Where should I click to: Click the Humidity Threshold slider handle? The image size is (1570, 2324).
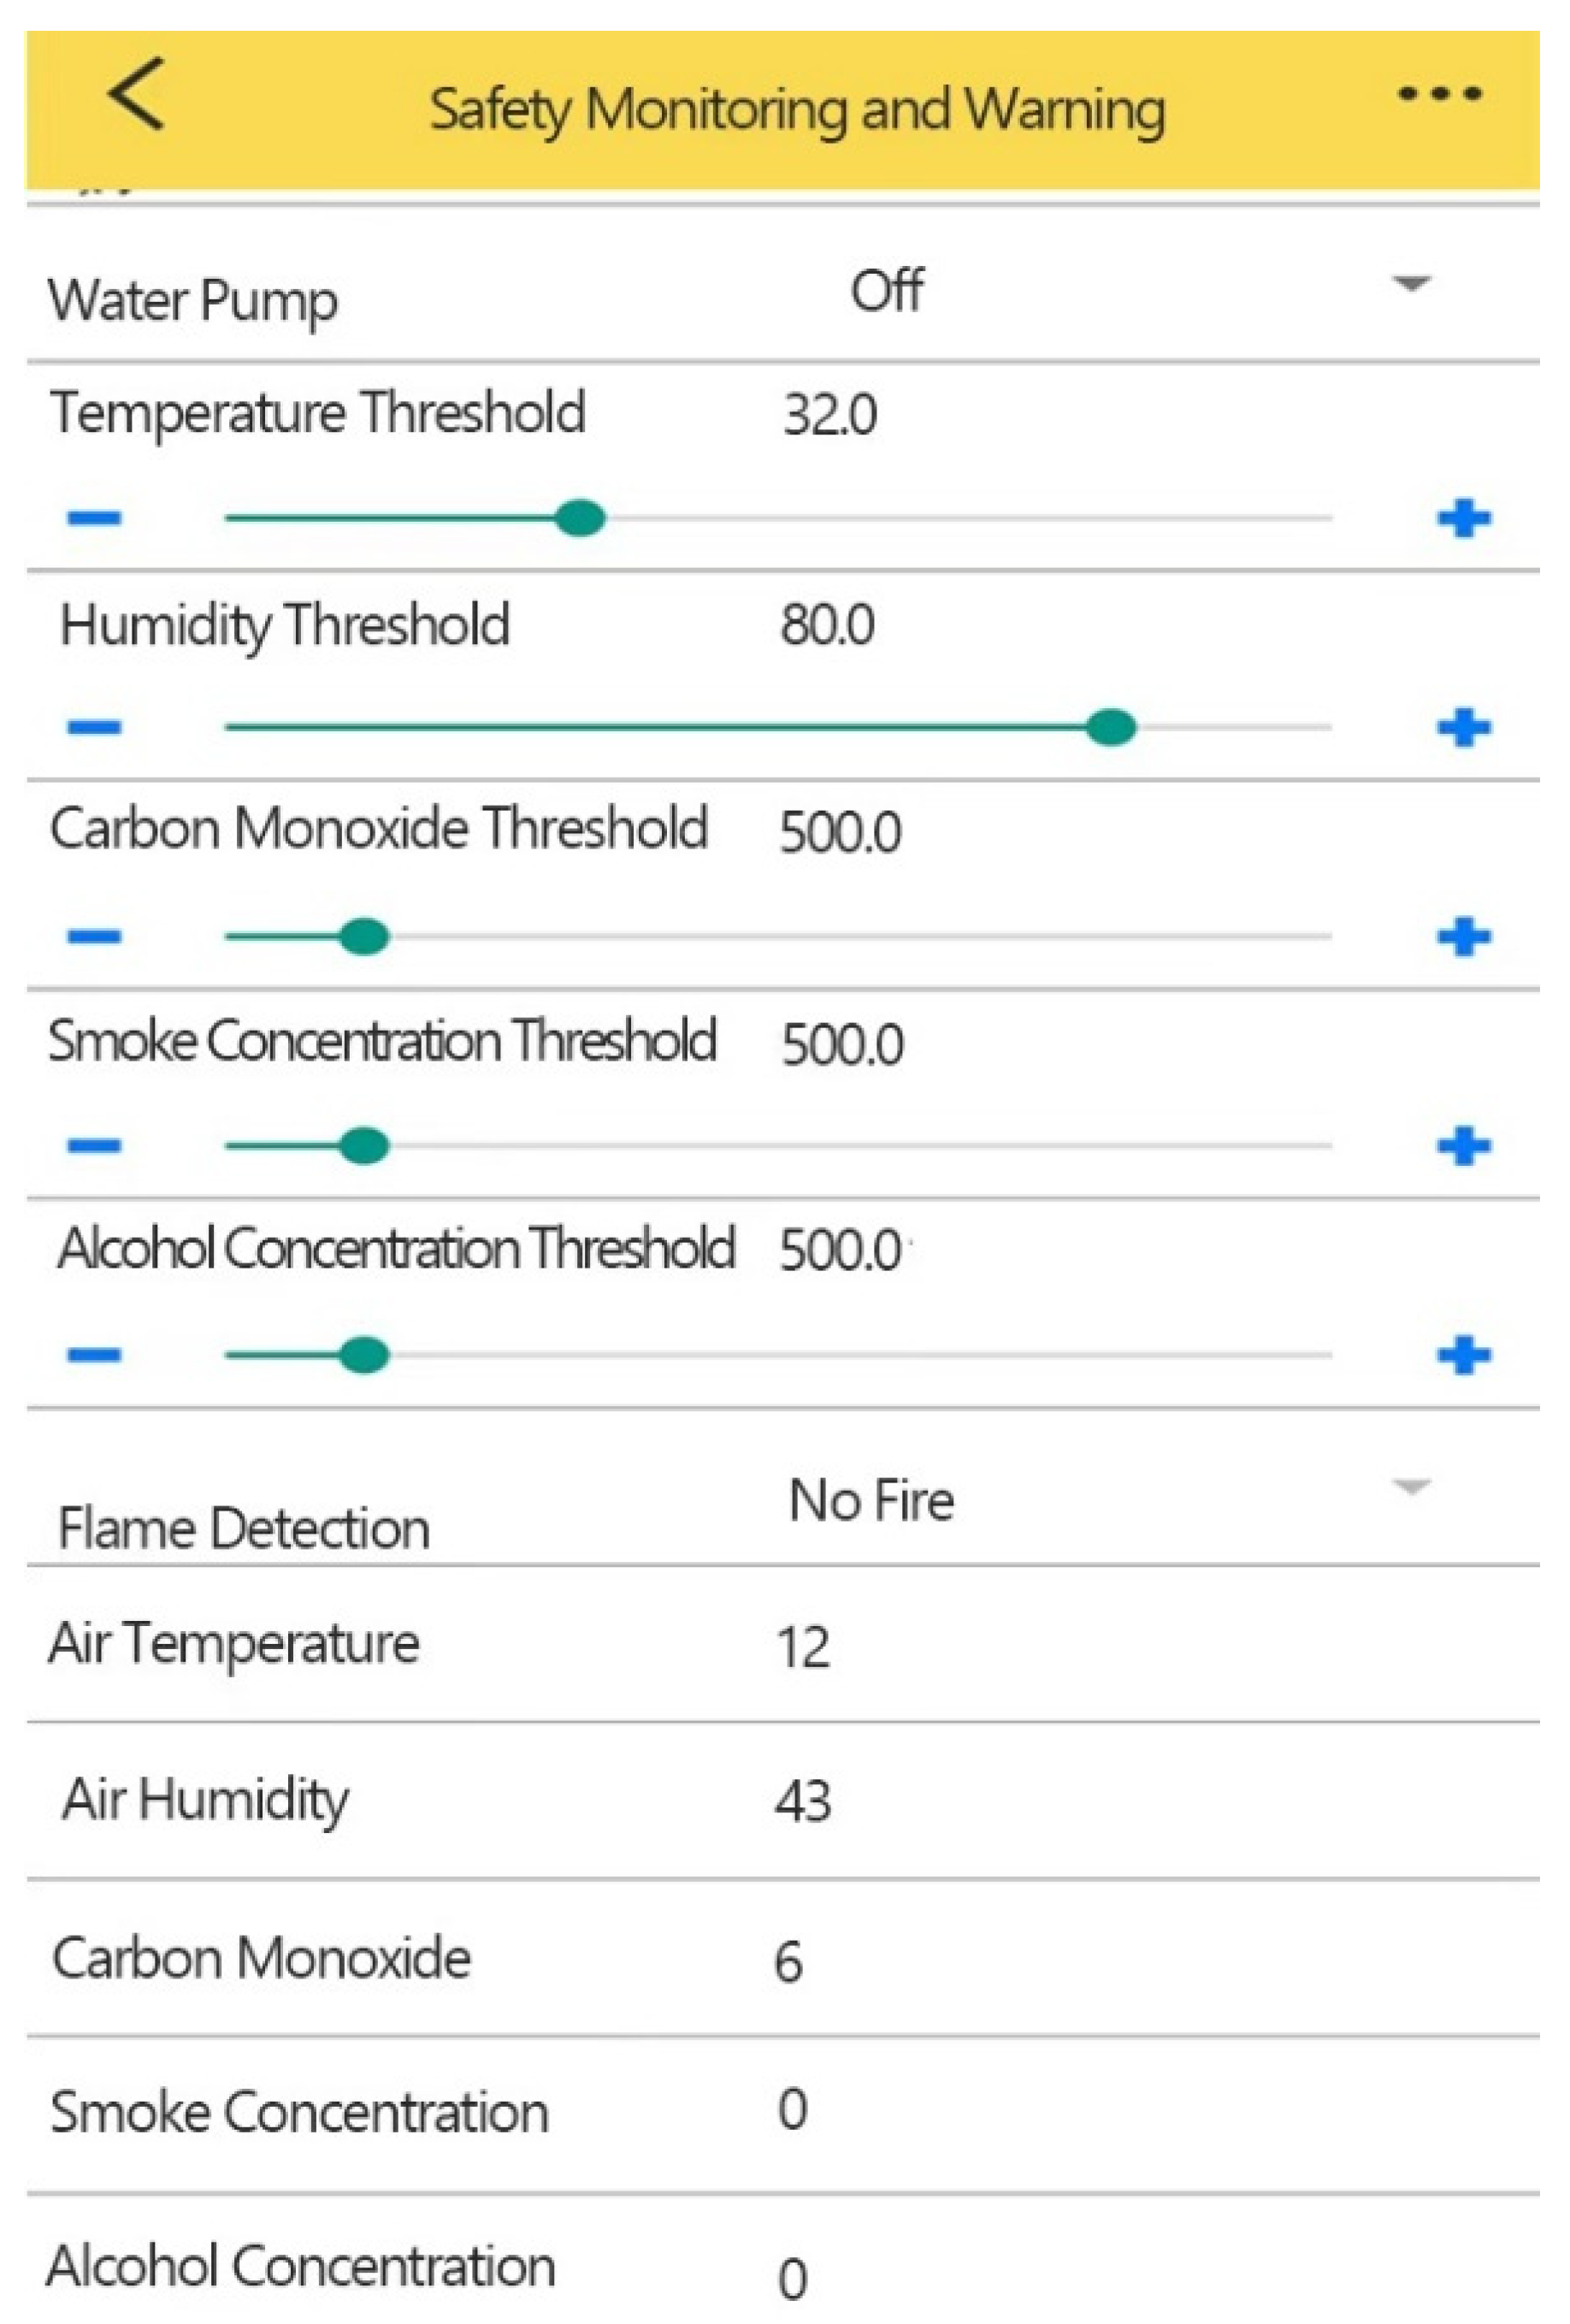(x=1110, y=727)
